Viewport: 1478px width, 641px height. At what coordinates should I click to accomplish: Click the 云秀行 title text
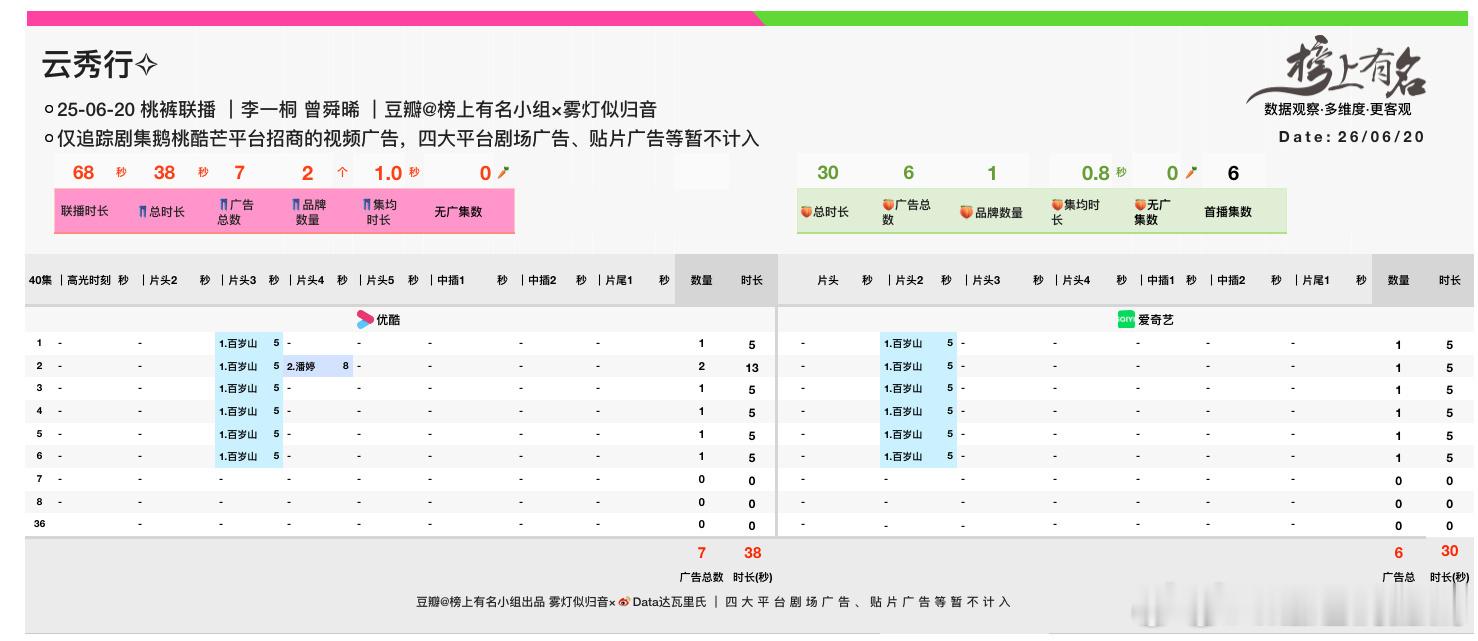tap(88, 66)
